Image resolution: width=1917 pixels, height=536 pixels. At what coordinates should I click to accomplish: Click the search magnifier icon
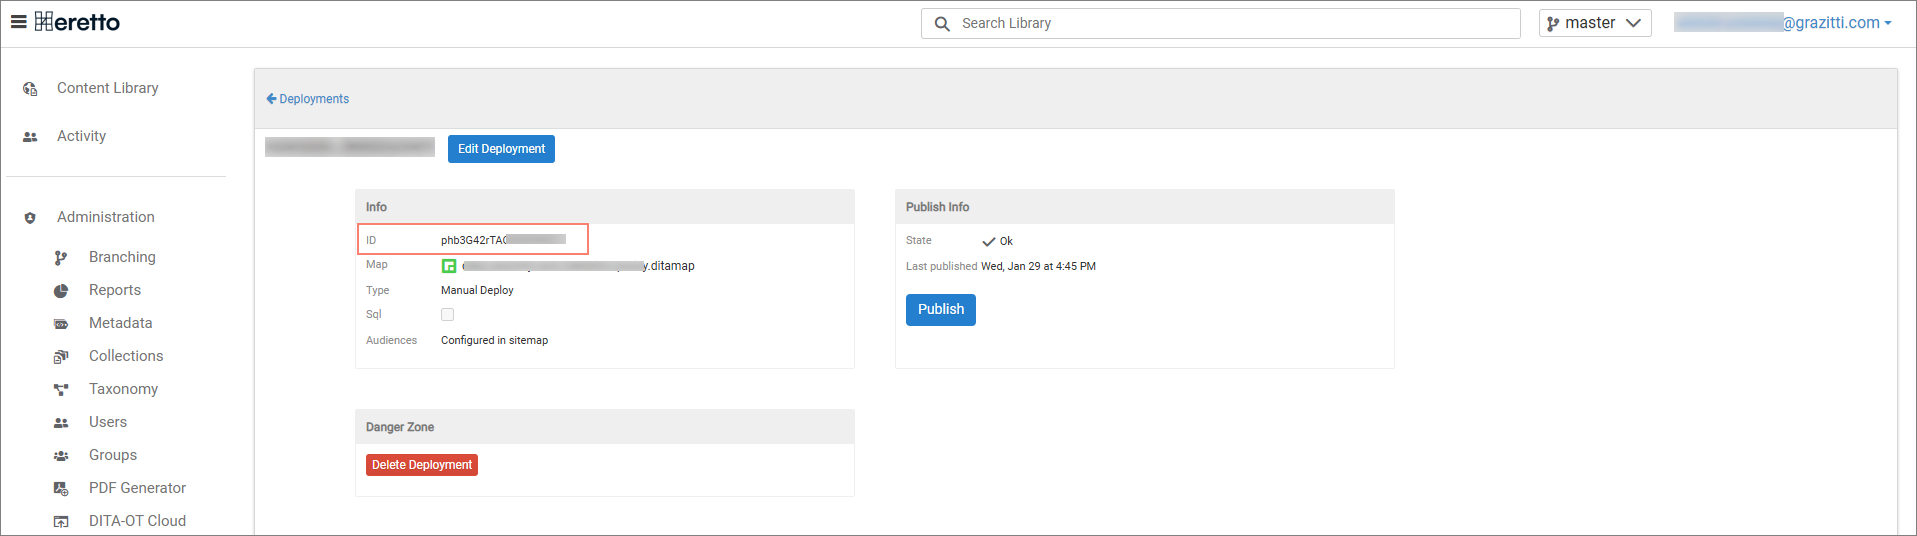pyautogui.click(x=941, y=24)
